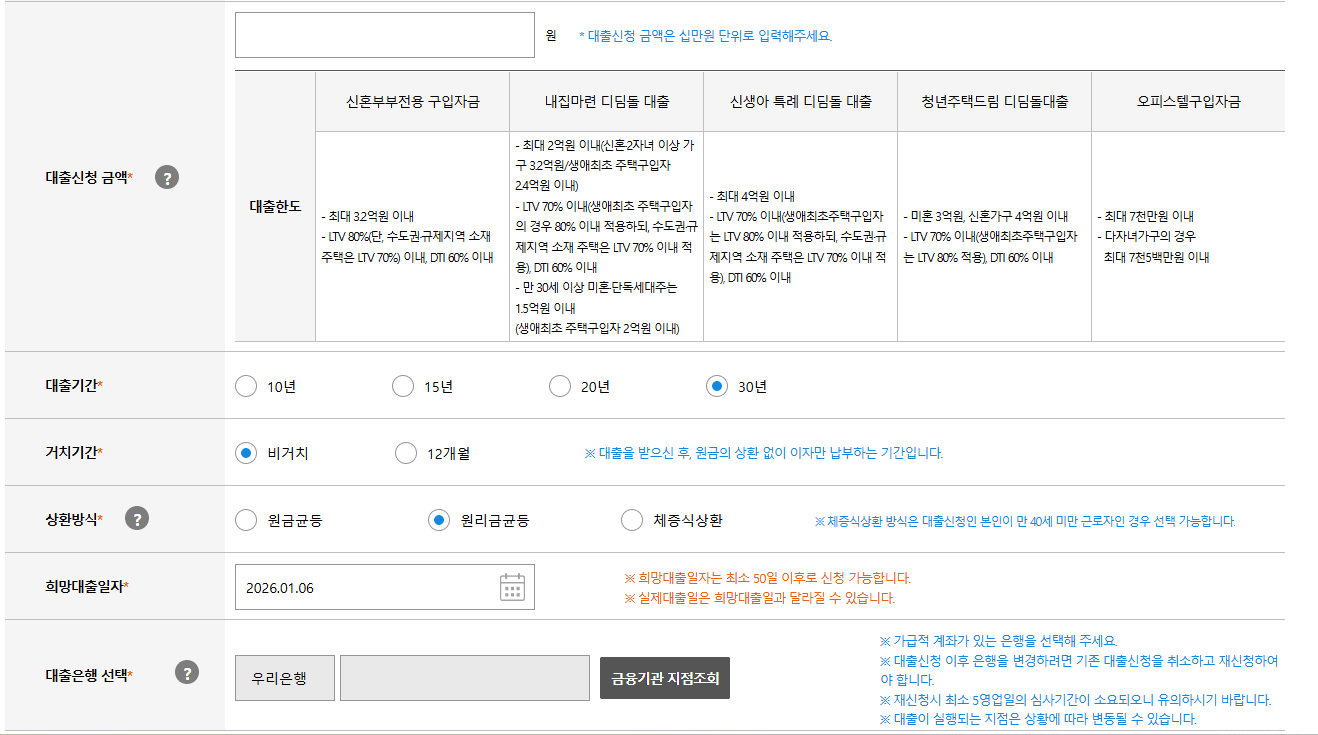Open the help icon next to 상환방식
The image size is (1318, 735).
138,519
